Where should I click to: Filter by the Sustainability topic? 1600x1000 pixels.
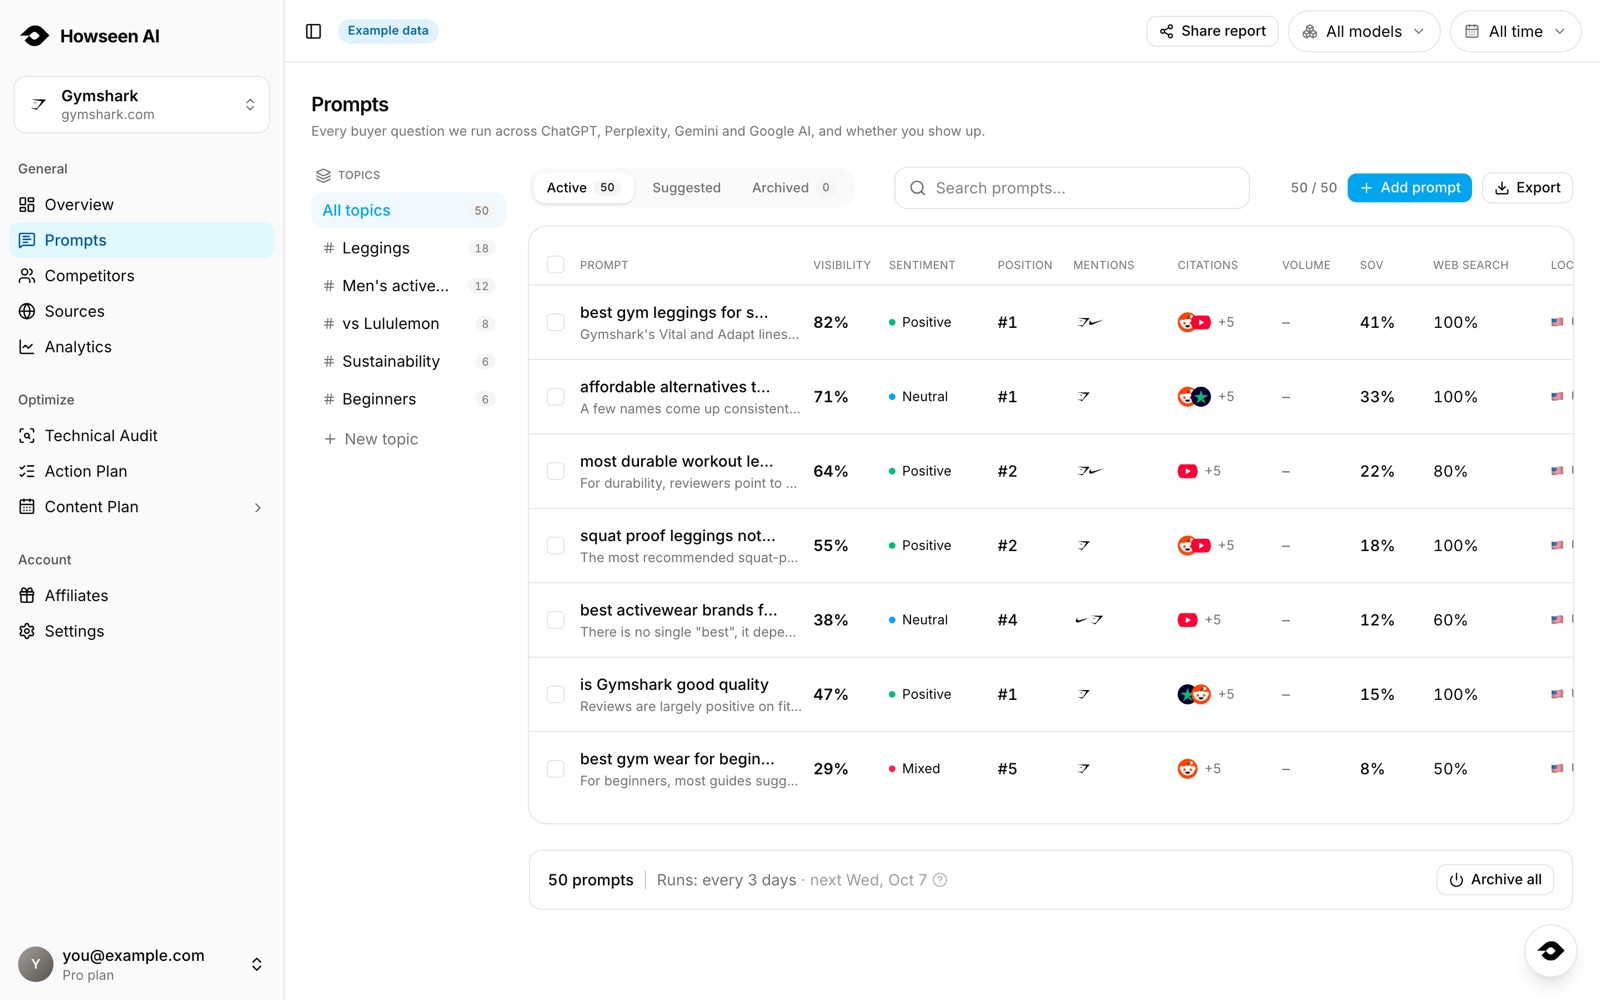click(x=408, y=361)
